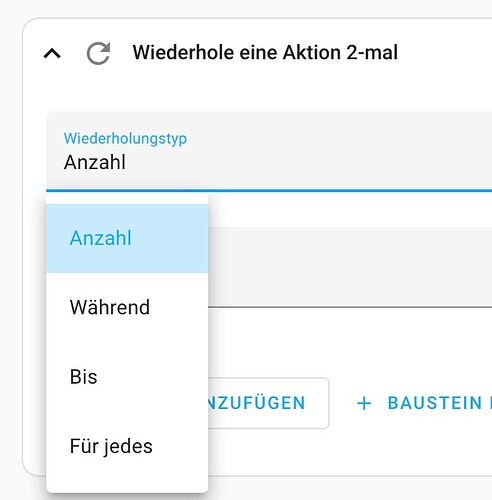The image size is (492, 500).
Task: Pick the 'Bis' repeat type option
Action: pyautogui.click(x=127, y=377)
